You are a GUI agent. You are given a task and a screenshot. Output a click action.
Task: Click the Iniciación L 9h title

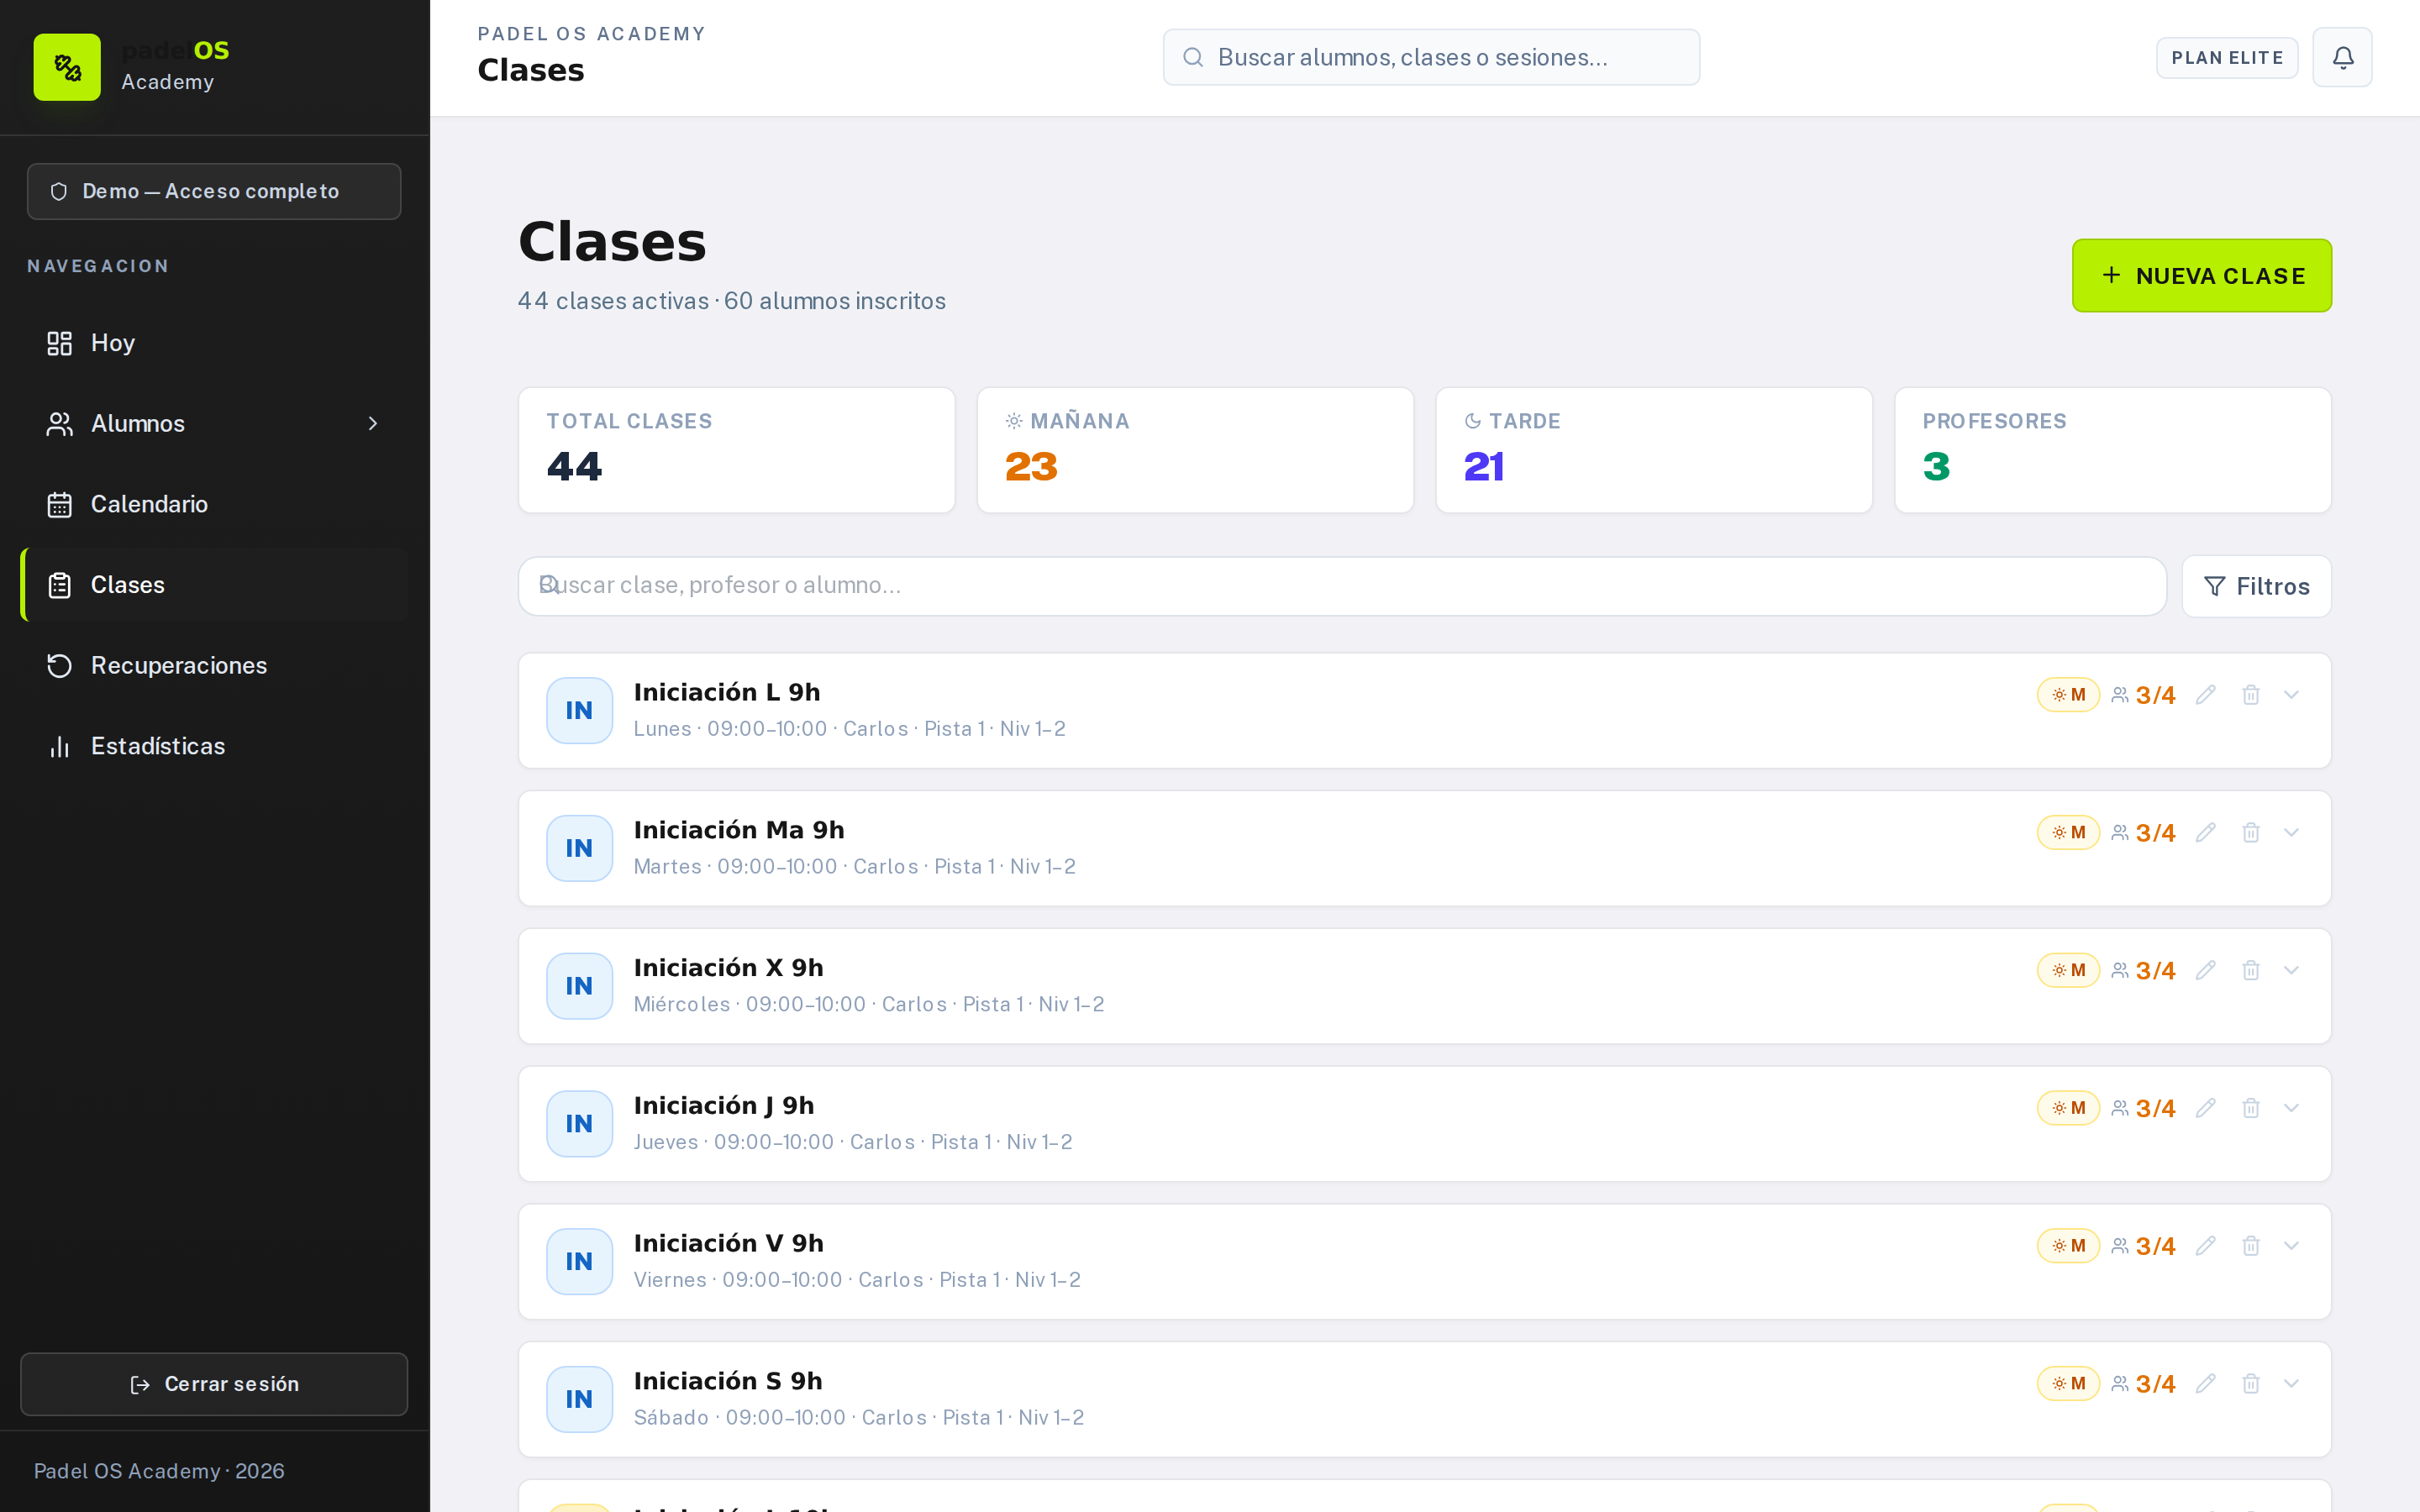pos(727,692)
